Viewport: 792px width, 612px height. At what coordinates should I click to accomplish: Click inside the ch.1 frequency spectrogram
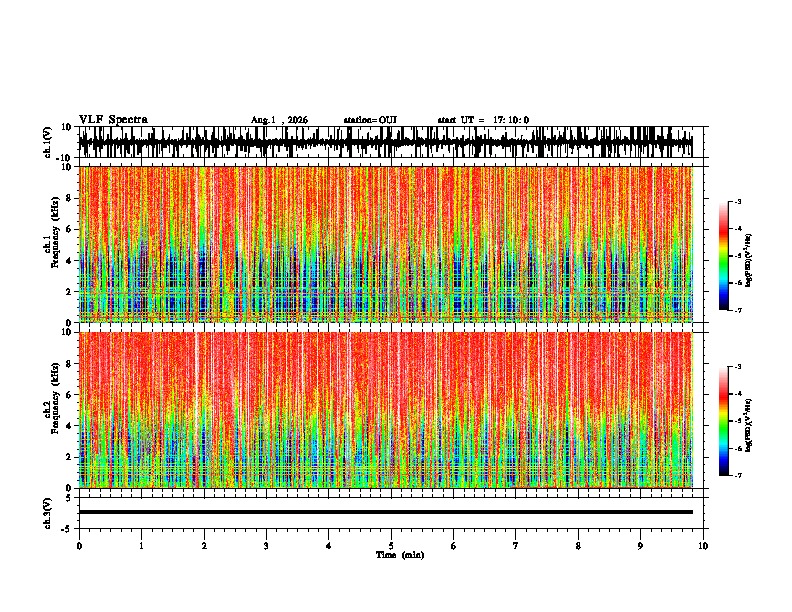click(x=385, y=244)
